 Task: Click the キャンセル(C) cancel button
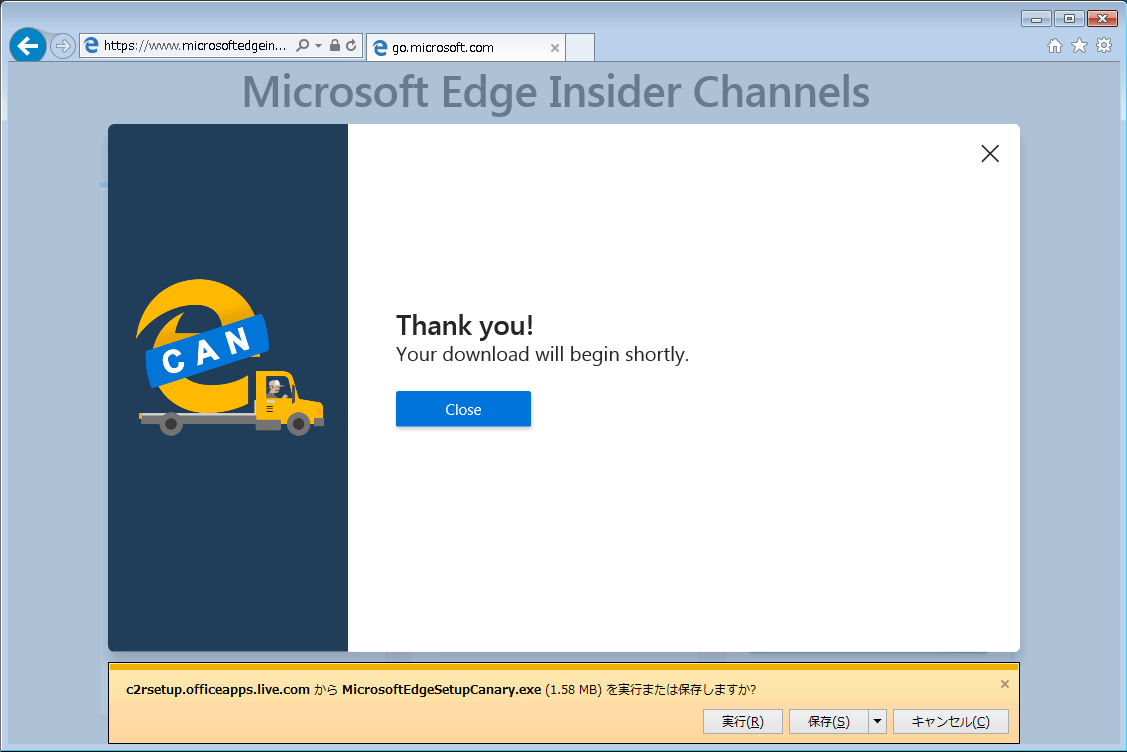click(950, 721)
